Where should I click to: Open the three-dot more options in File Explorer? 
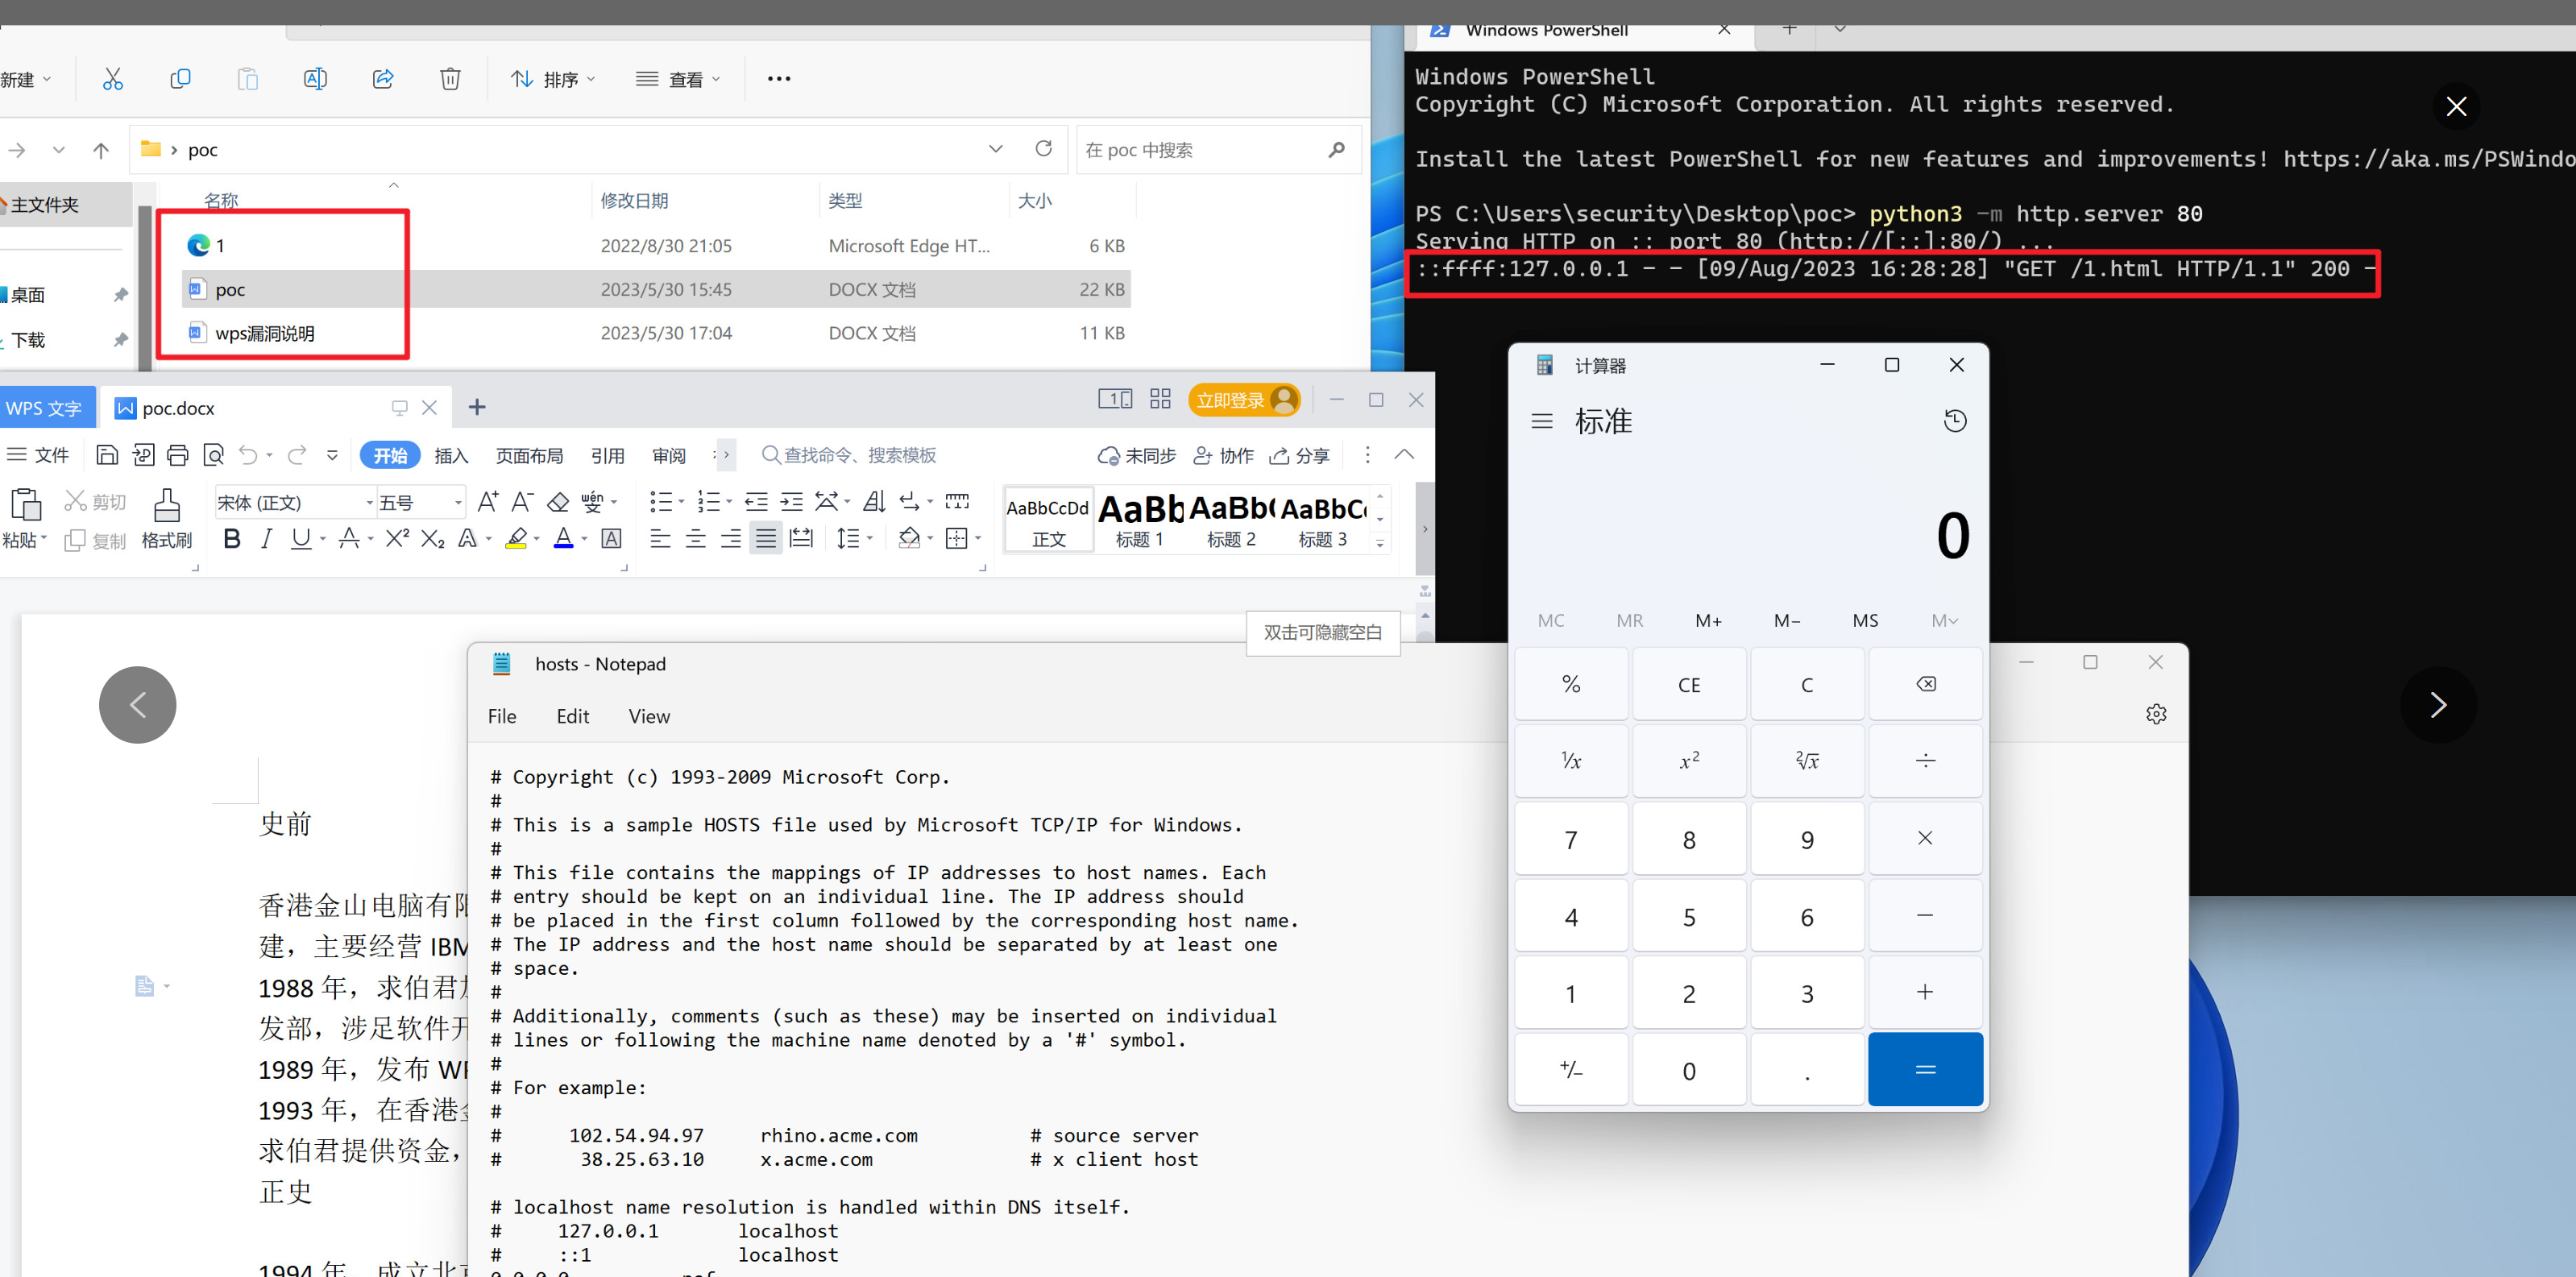(x=779, y=79)
